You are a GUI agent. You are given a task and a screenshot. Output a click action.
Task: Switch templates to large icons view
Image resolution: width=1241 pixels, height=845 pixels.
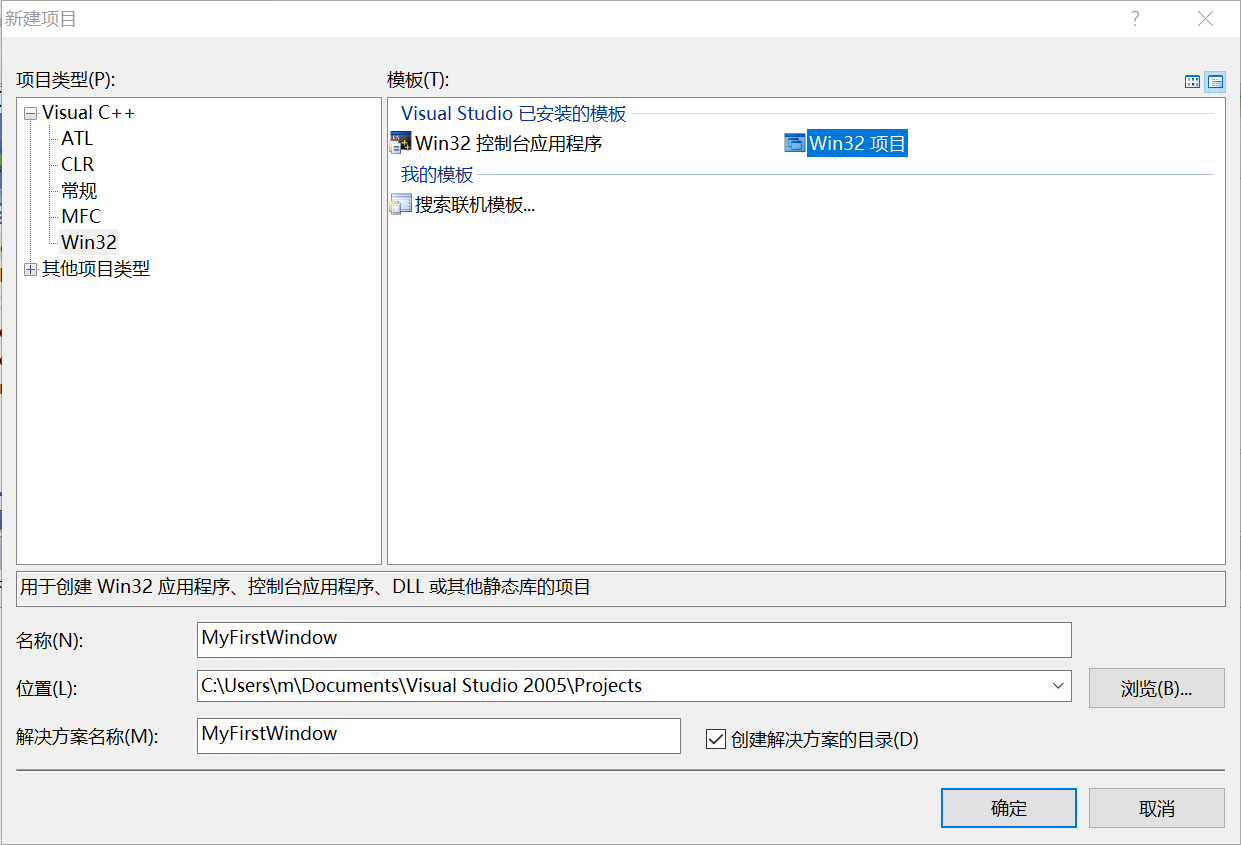pyautogui.click(x=1192, y=82)
